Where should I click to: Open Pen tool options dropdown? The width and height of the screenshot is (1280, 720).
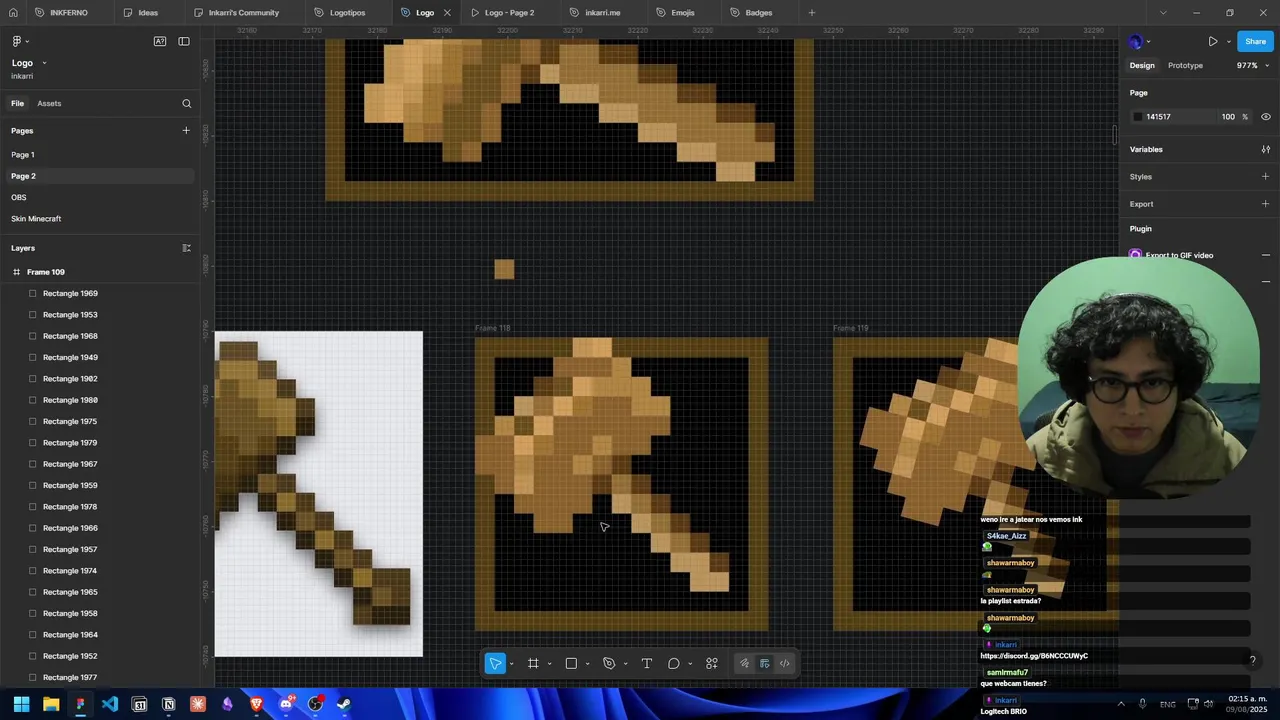click(625, 664)
